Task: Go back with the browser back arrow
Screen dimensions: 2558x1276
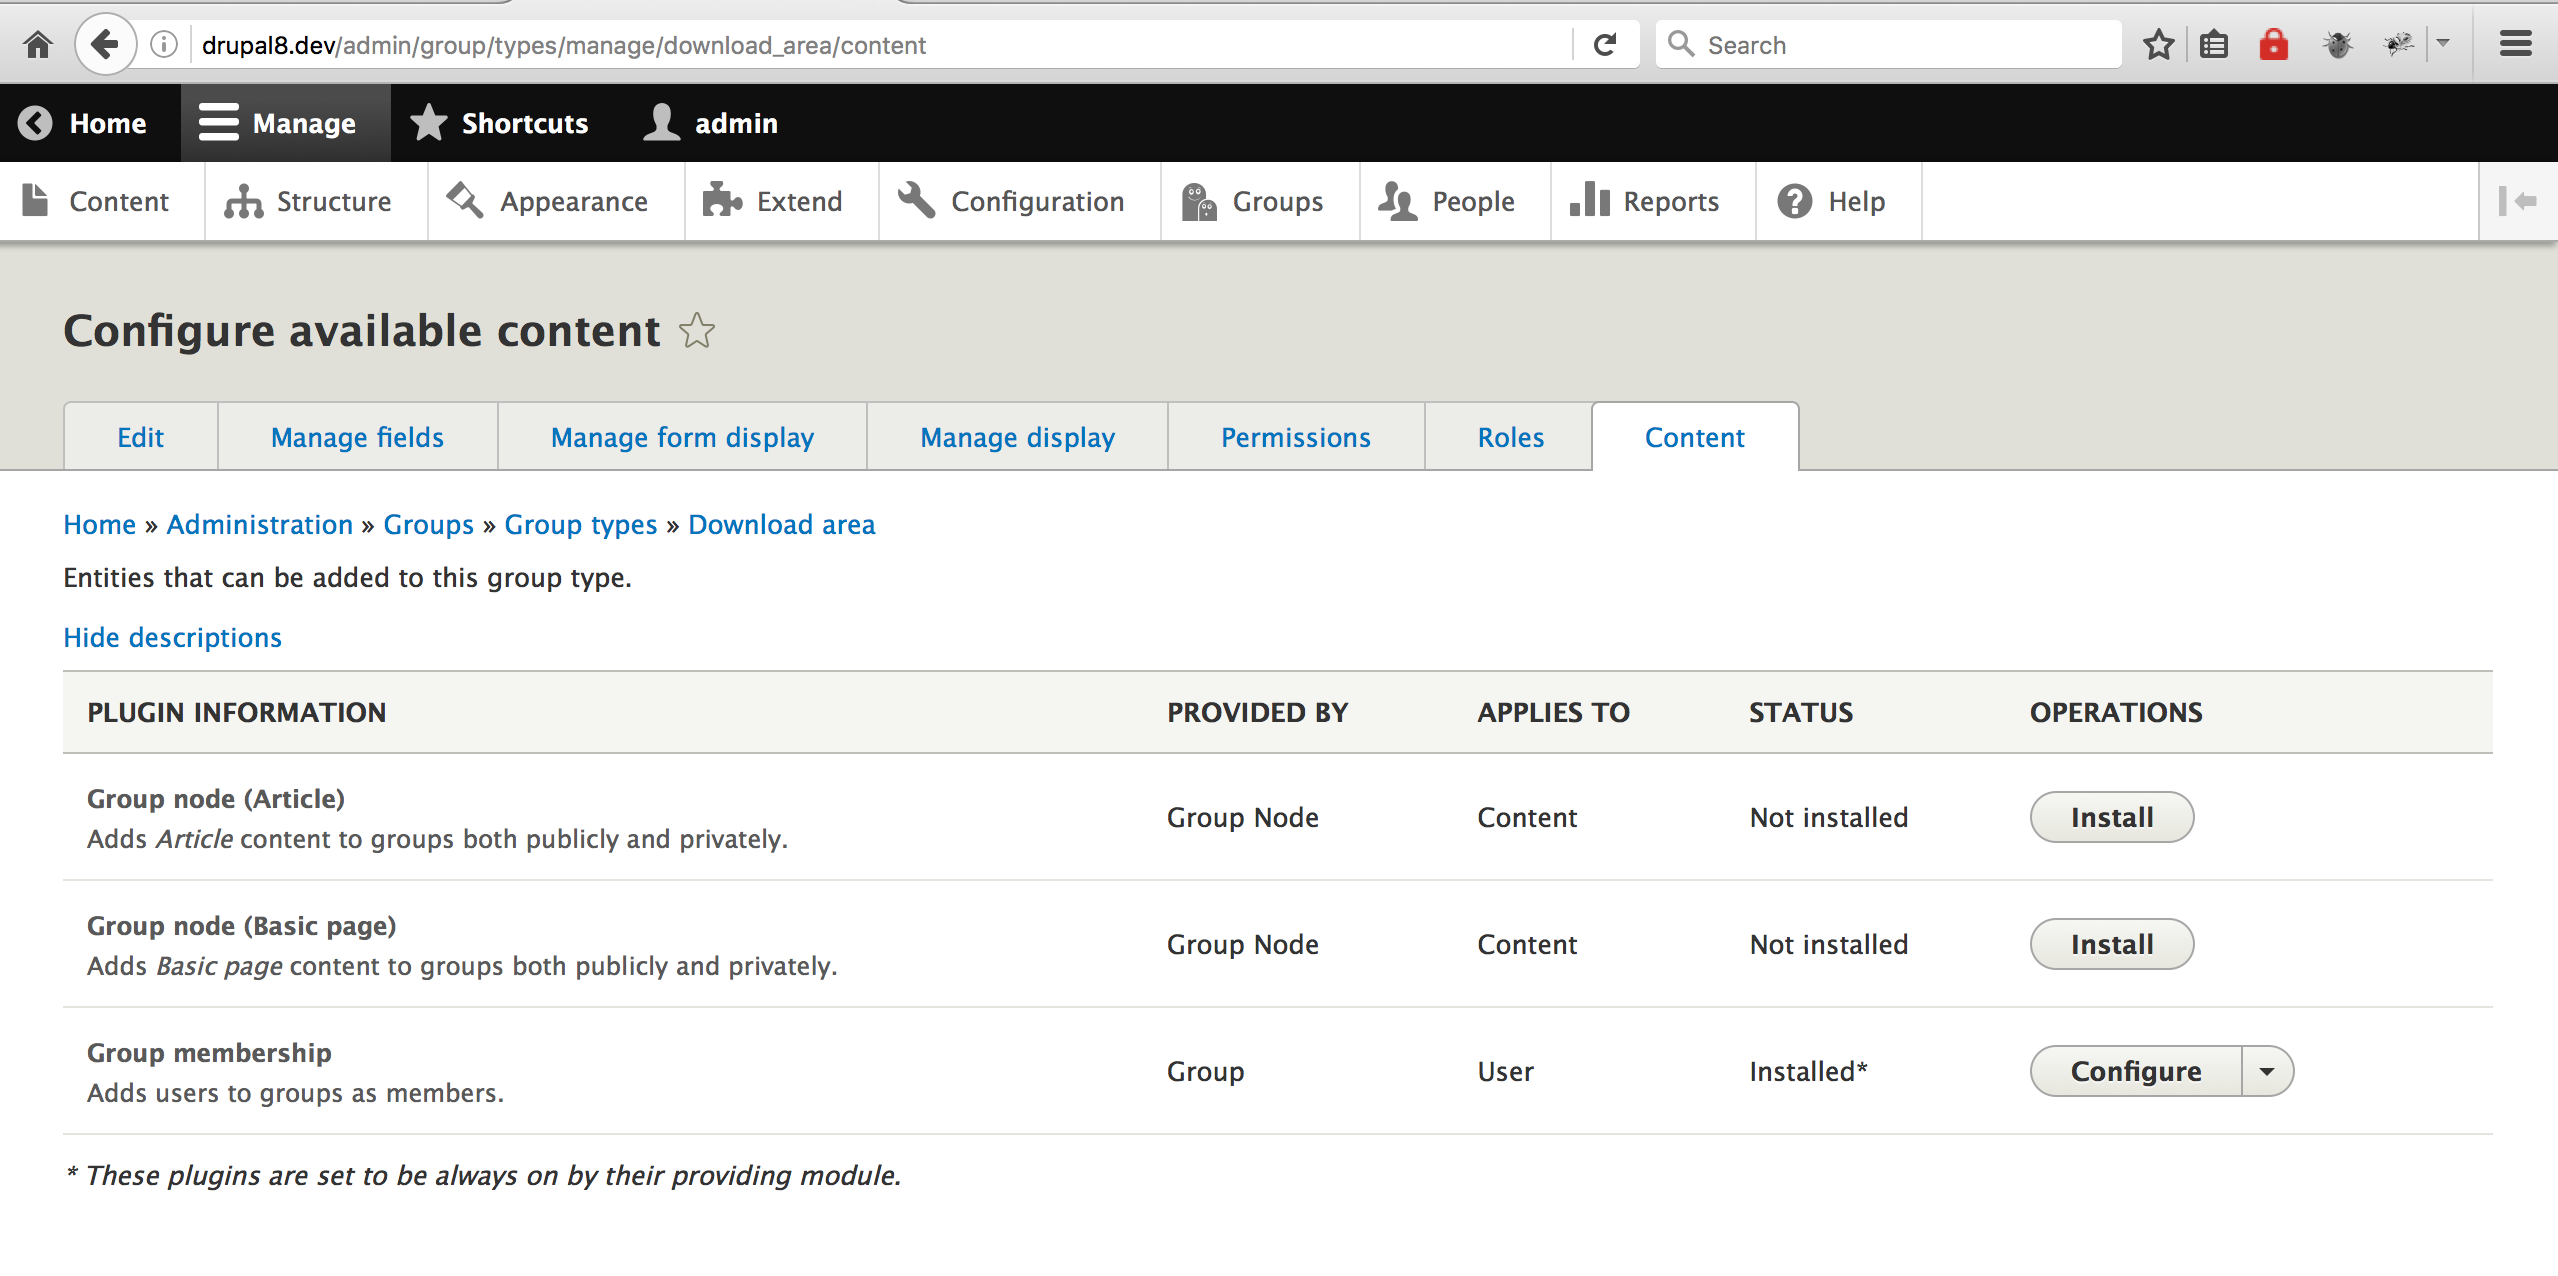Action: [x=105, y=44]
